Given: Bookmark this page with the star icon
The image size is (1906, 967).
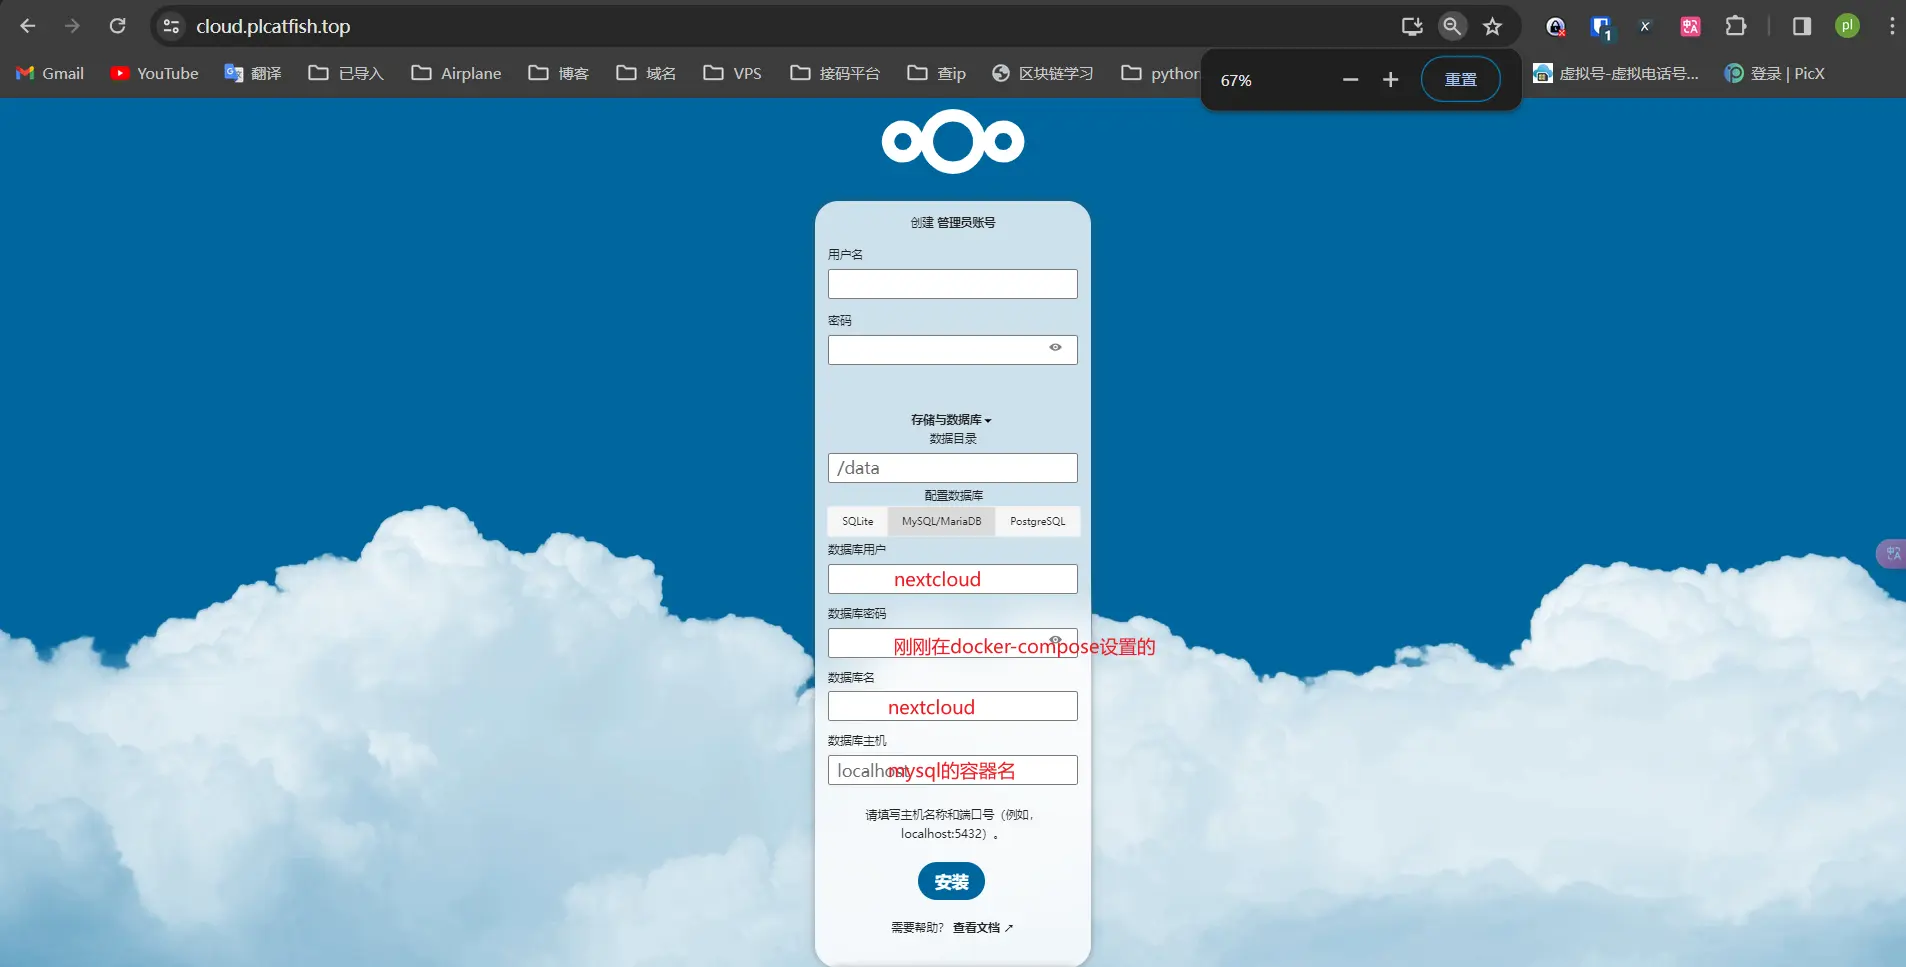Looking at the screenshot, I should [1493, 26].
